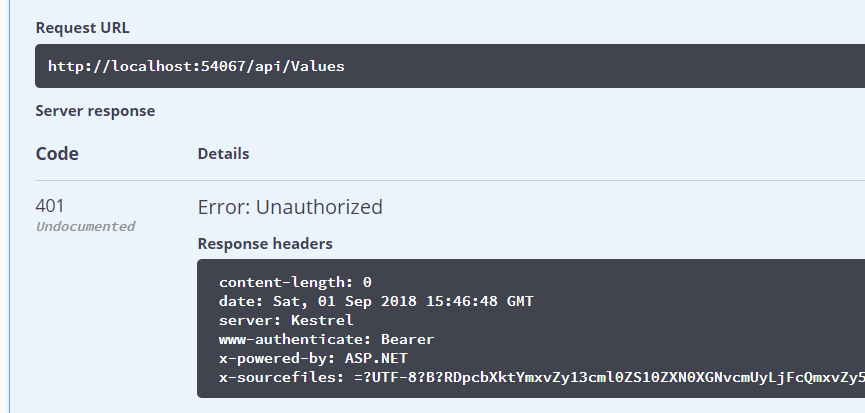Click the content-length: 0 header line
Screen dimensions: 865x413
[295, 282]
